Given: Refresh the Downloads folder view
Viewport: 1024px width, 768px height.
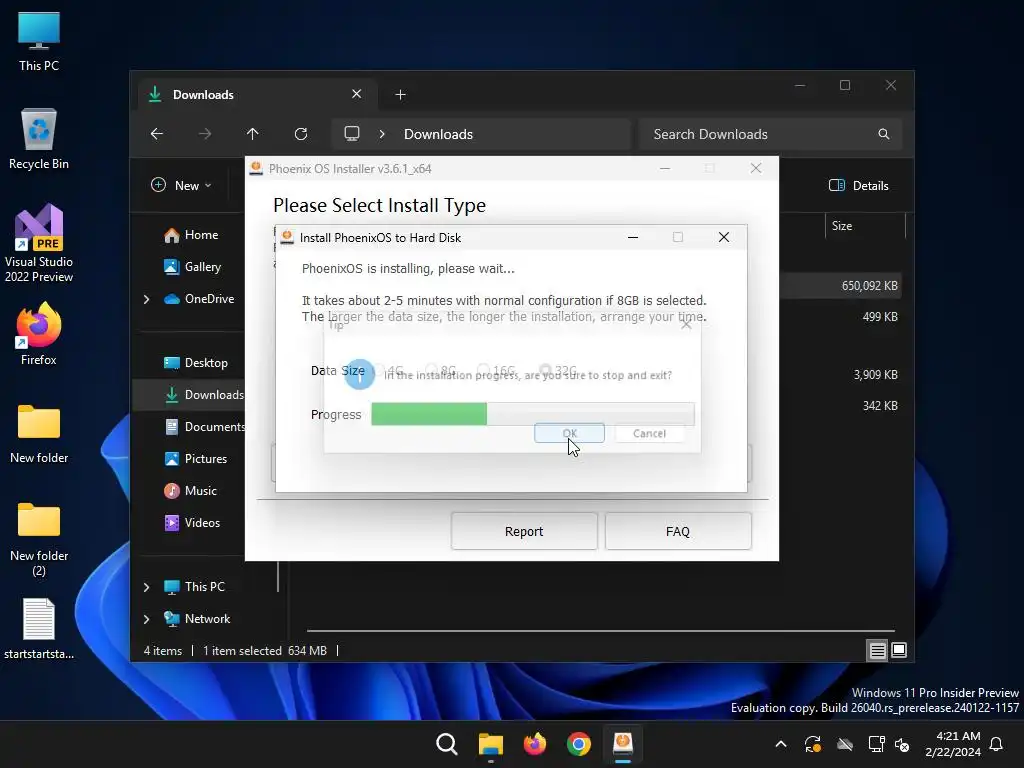Looking at the screenshot, I should pyautogui.click(x=300, y=134).
